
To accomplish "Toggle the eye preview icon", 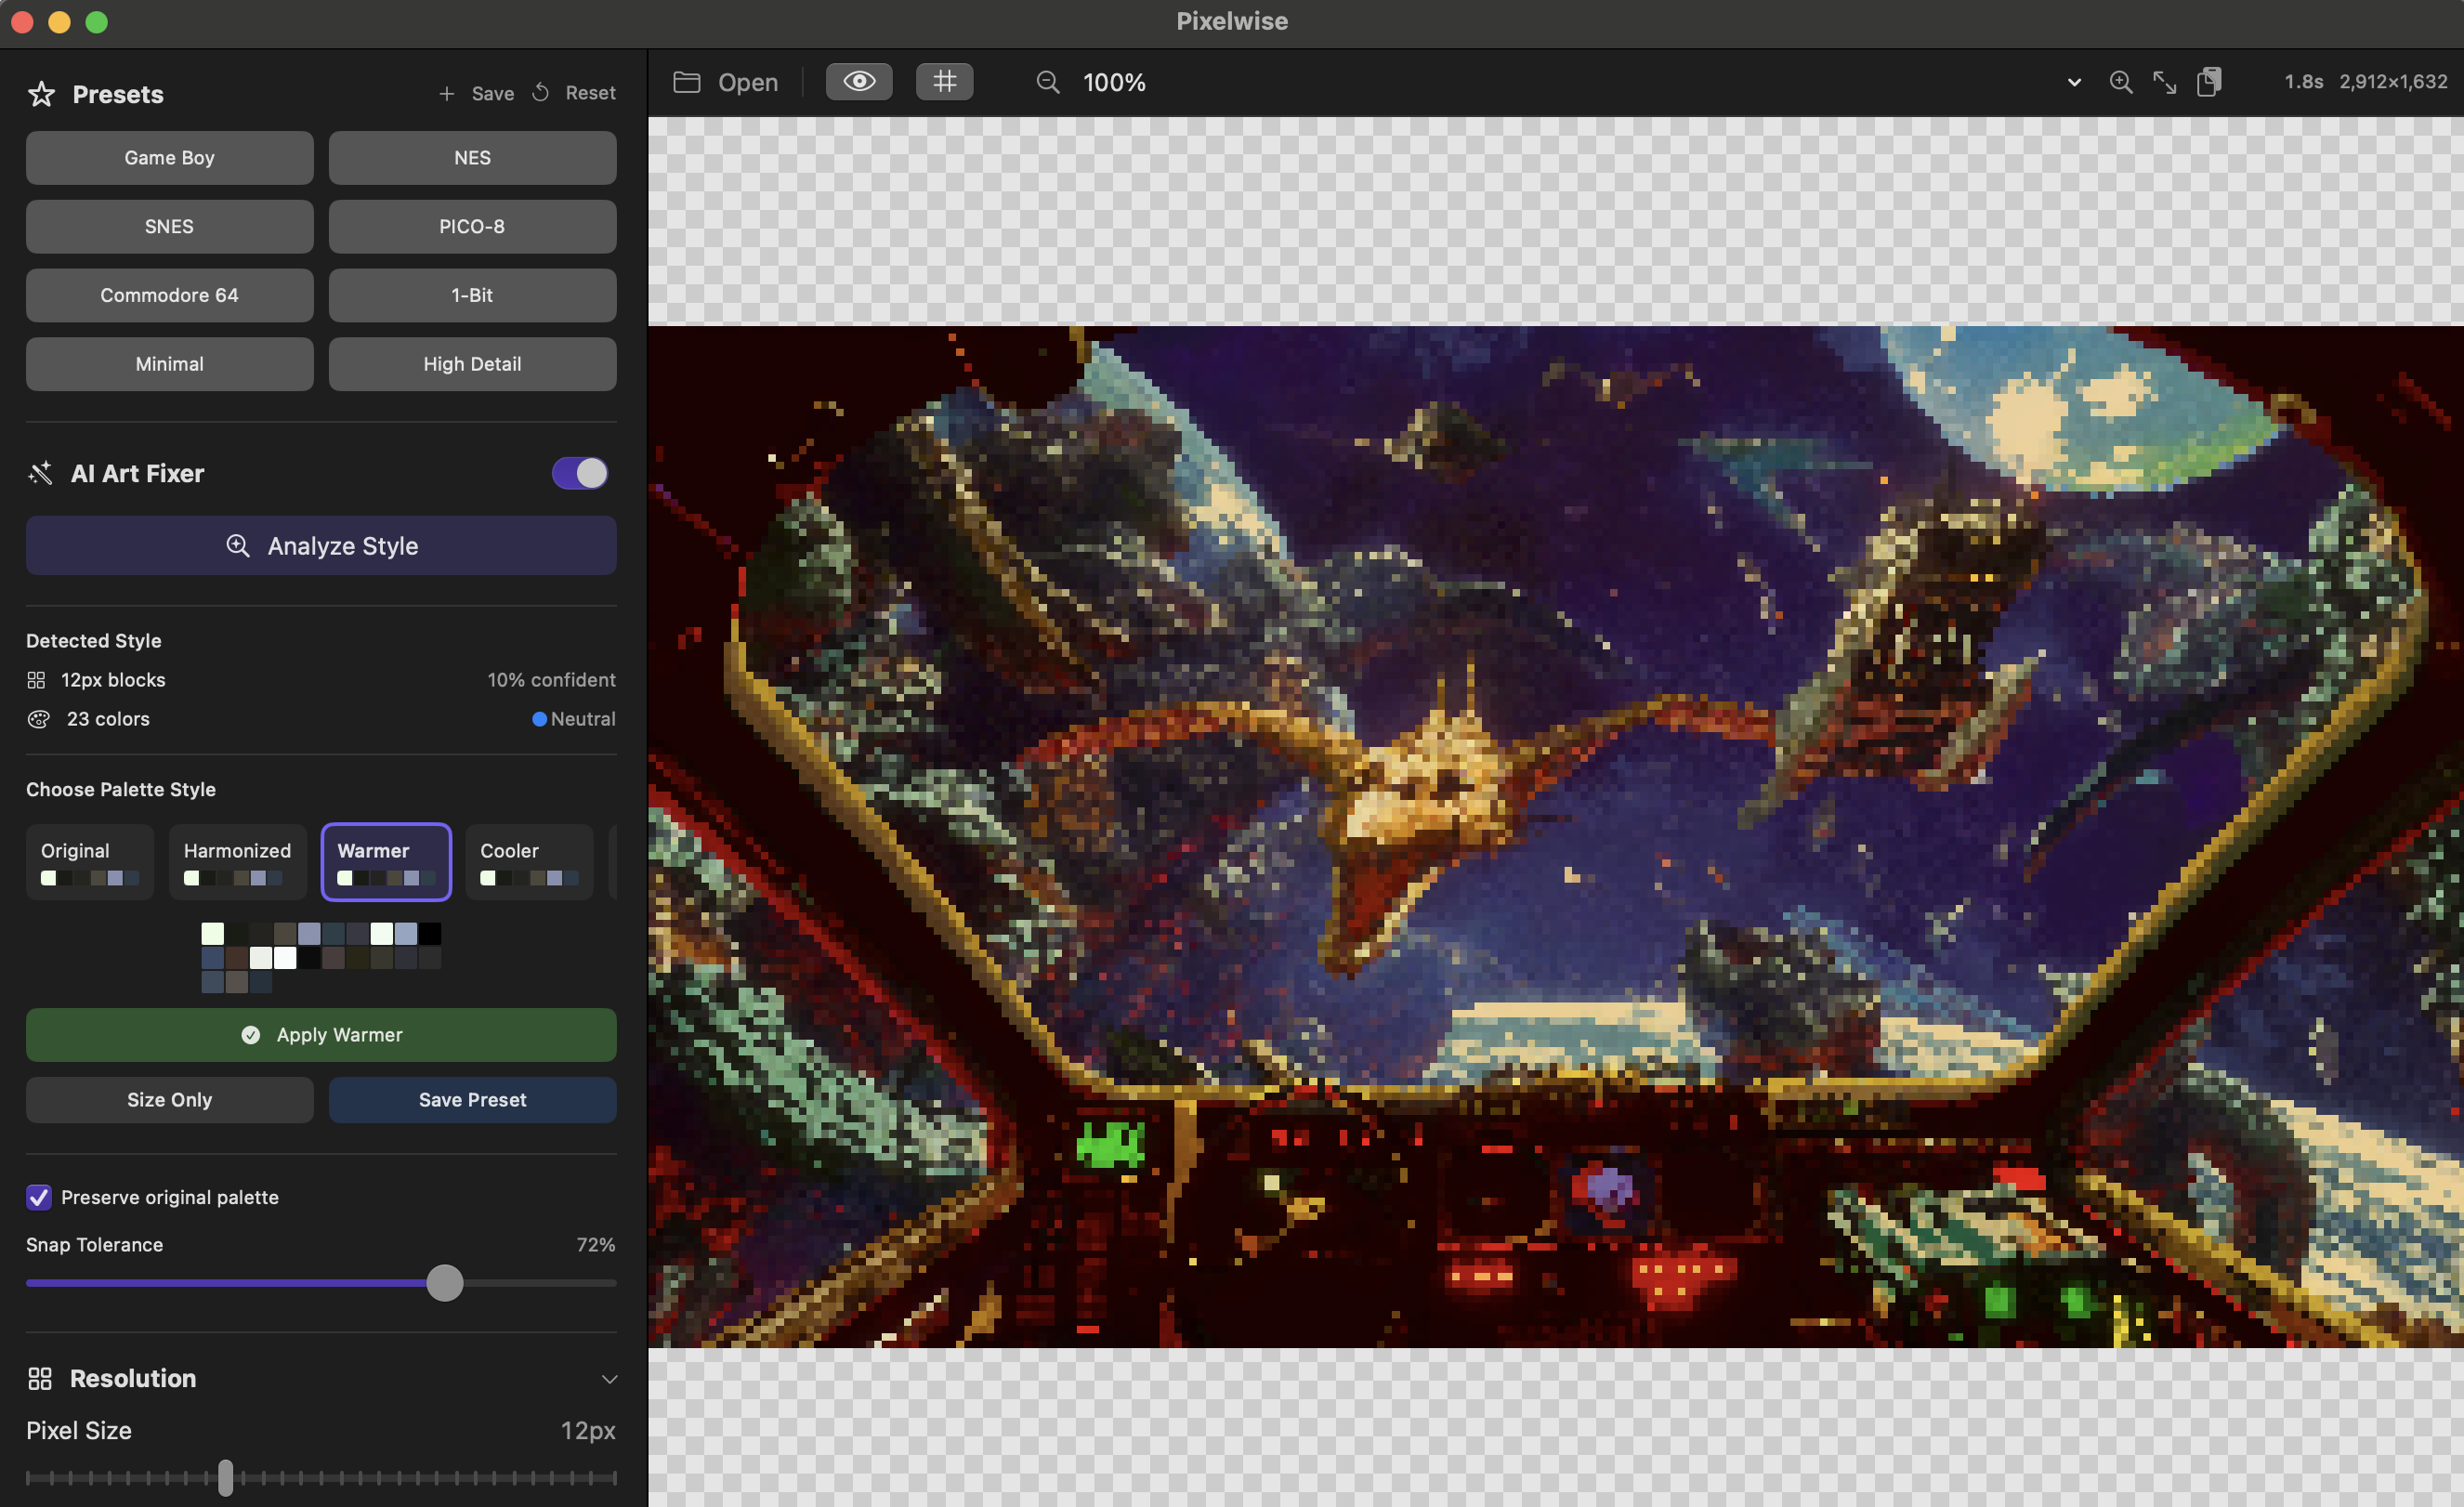I will [859, 82].
